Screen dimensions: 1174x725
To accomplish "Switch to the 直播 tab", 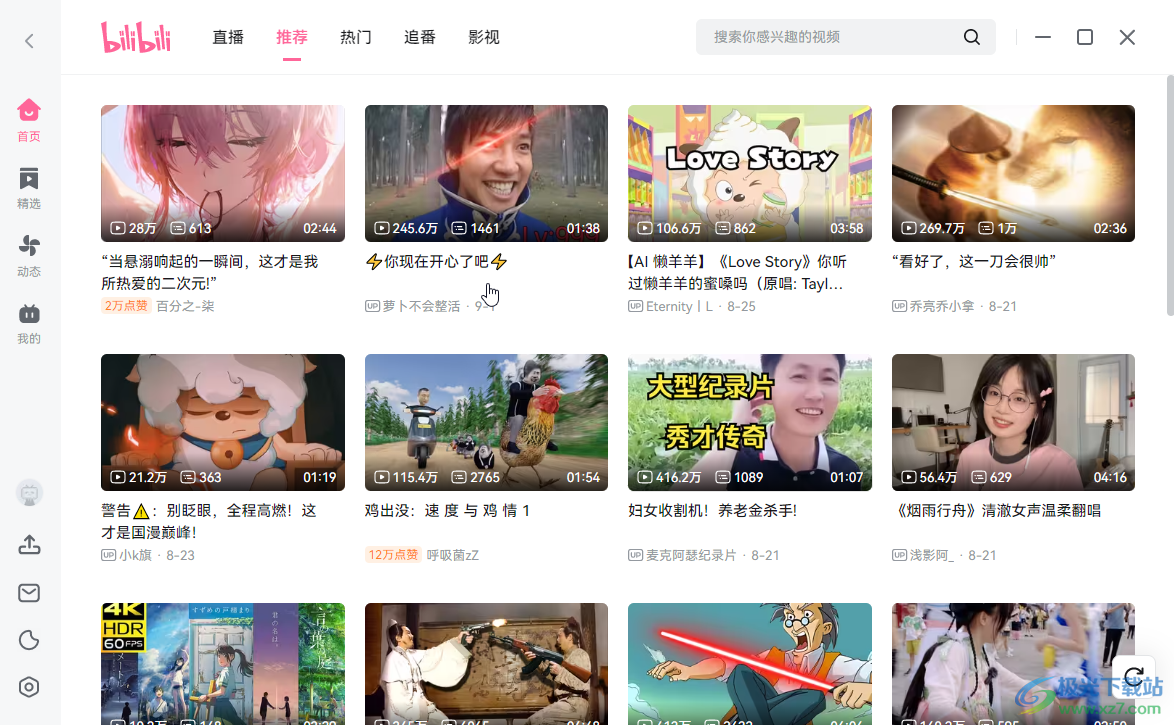I will (x=228, y=37).
